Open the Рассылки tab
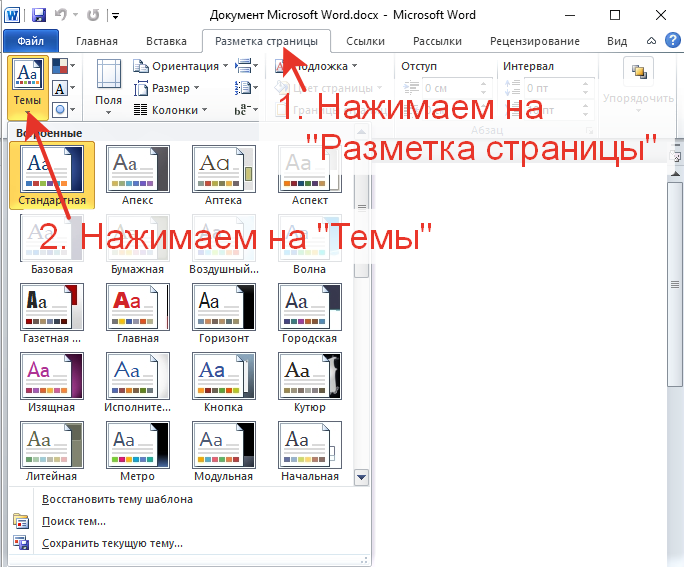Viewport: 685px width, 567px height. click(437, 41)
